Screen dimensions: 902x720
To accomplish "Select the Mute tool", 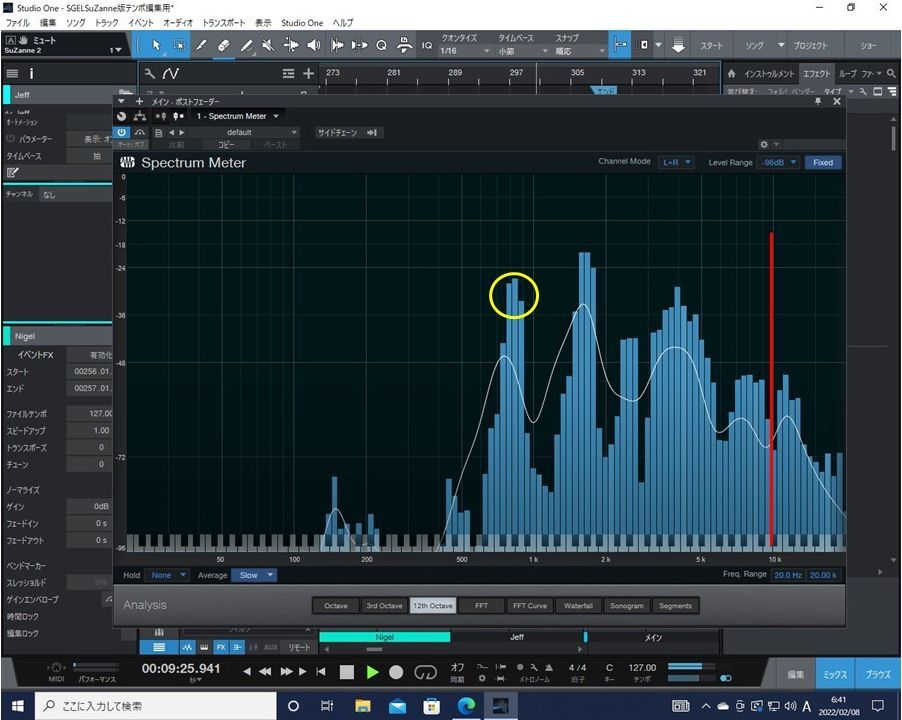I will coord(268,45).
